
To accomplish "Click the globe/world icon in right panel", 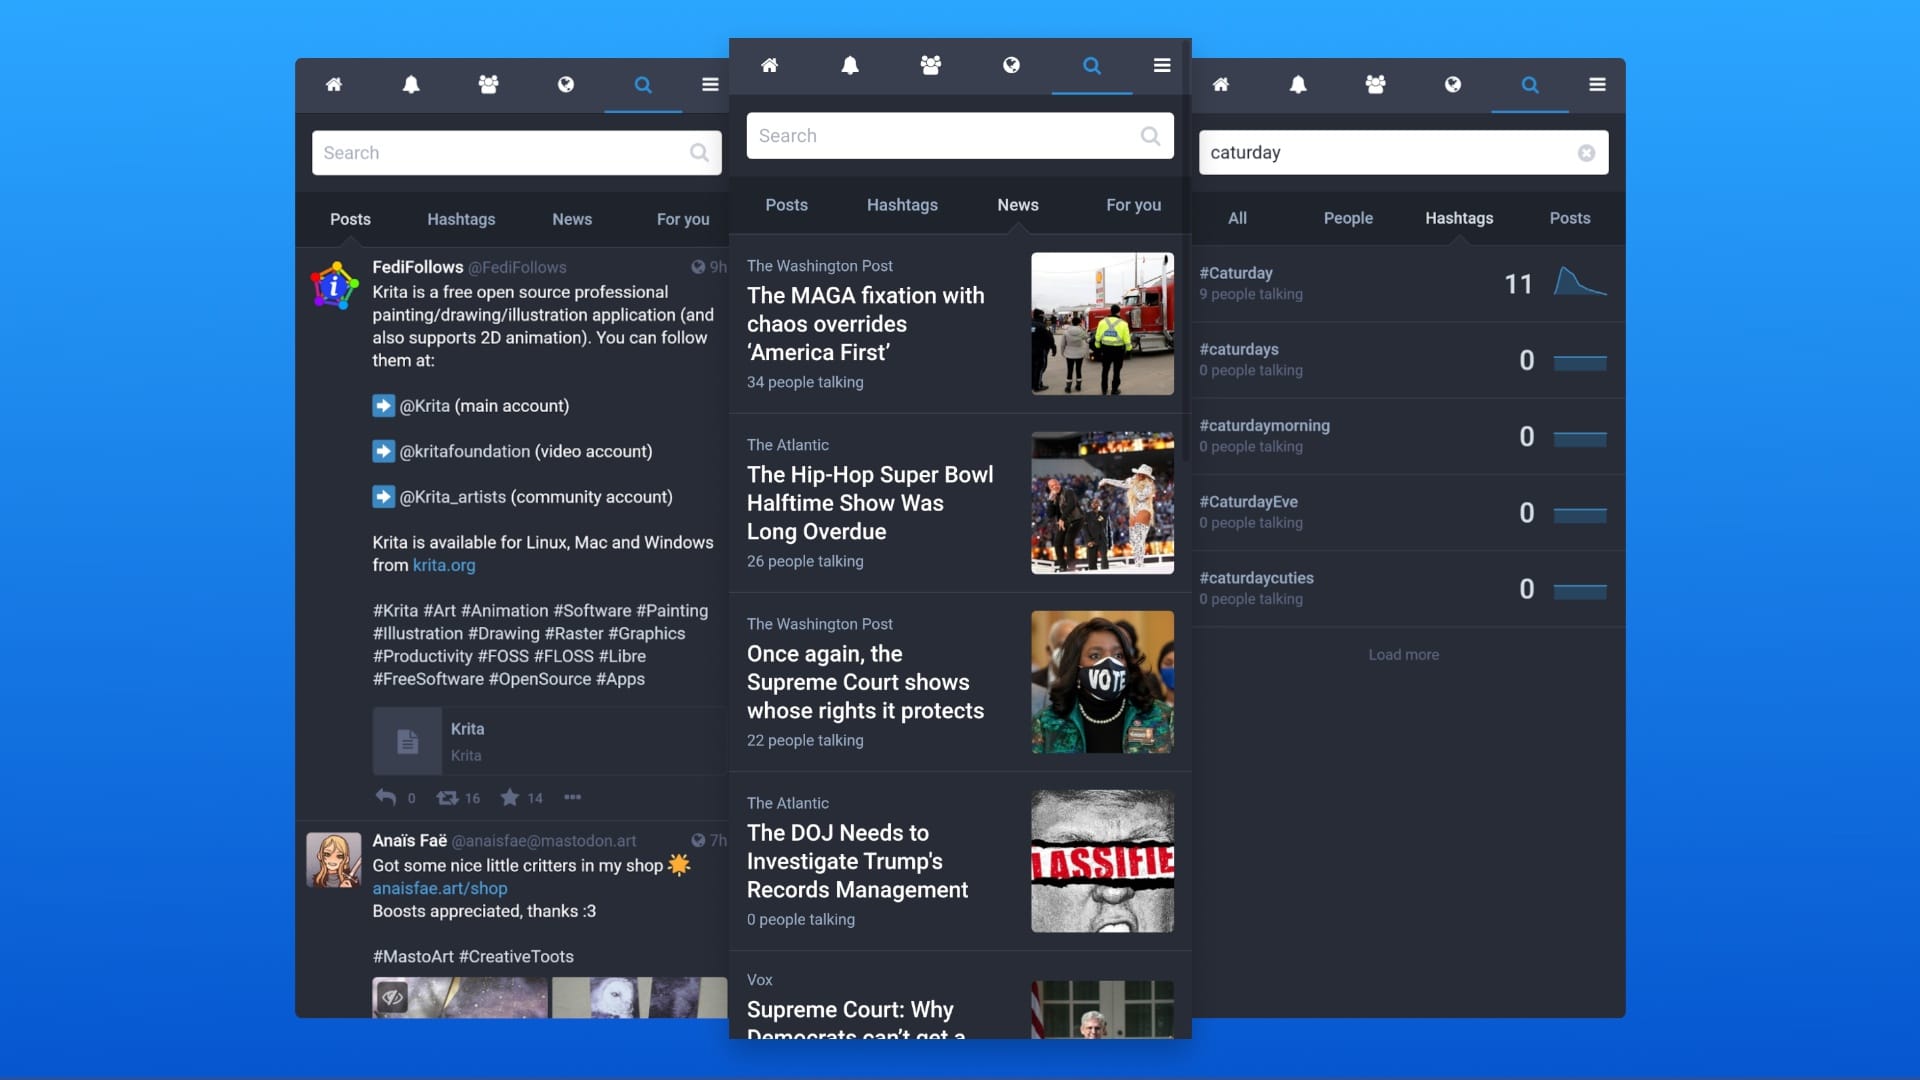I will click(1452, 84).
